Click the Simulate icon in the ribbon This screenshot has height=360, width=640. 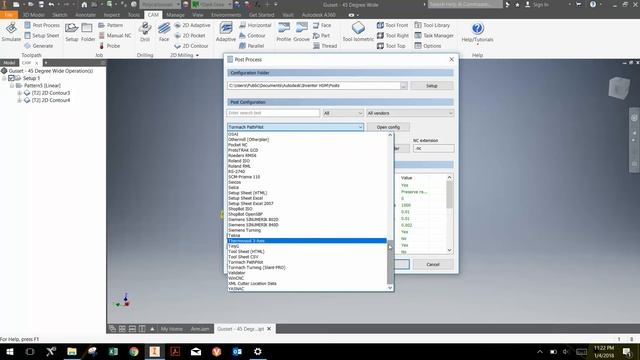(11, 32)
